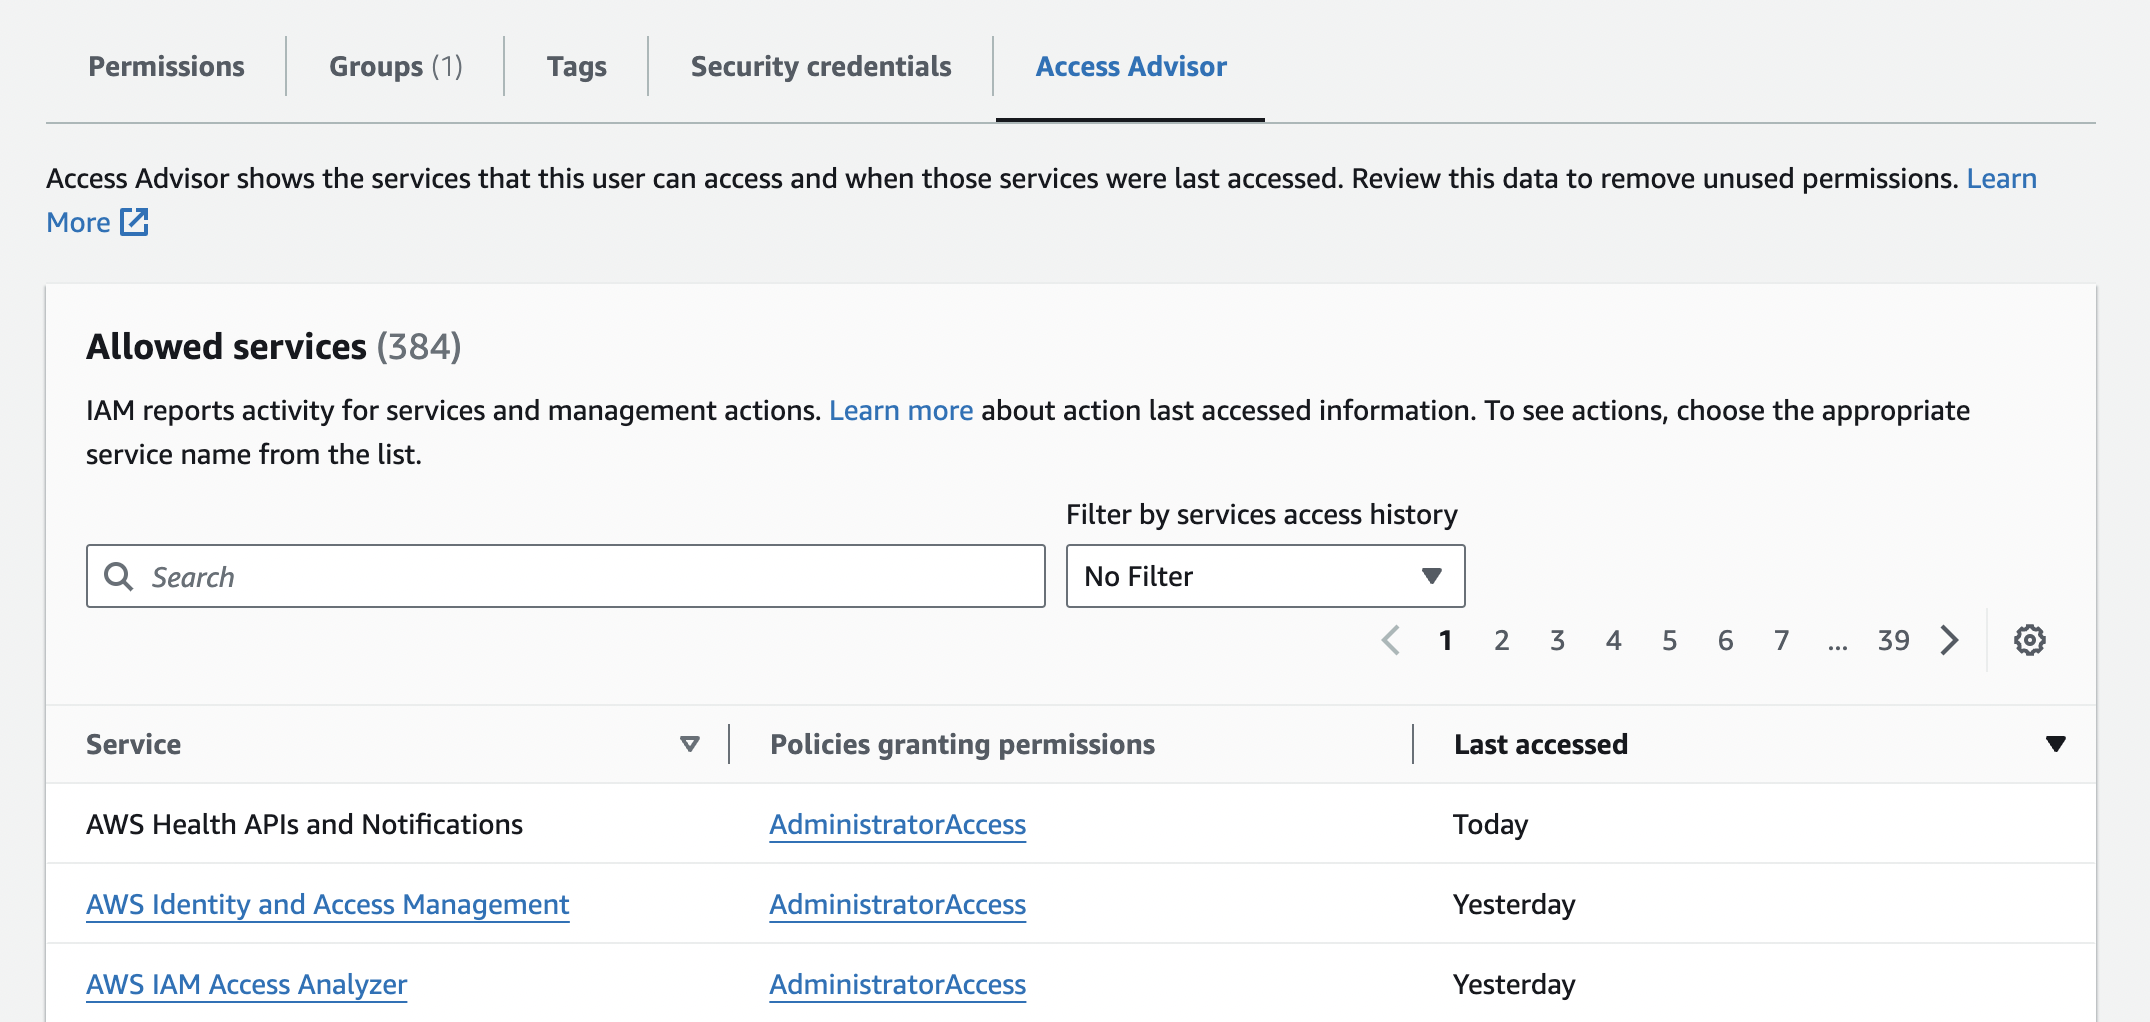Click the external link icon after More
Screen dimensions: 2150x1022
(x=134, y=222)
